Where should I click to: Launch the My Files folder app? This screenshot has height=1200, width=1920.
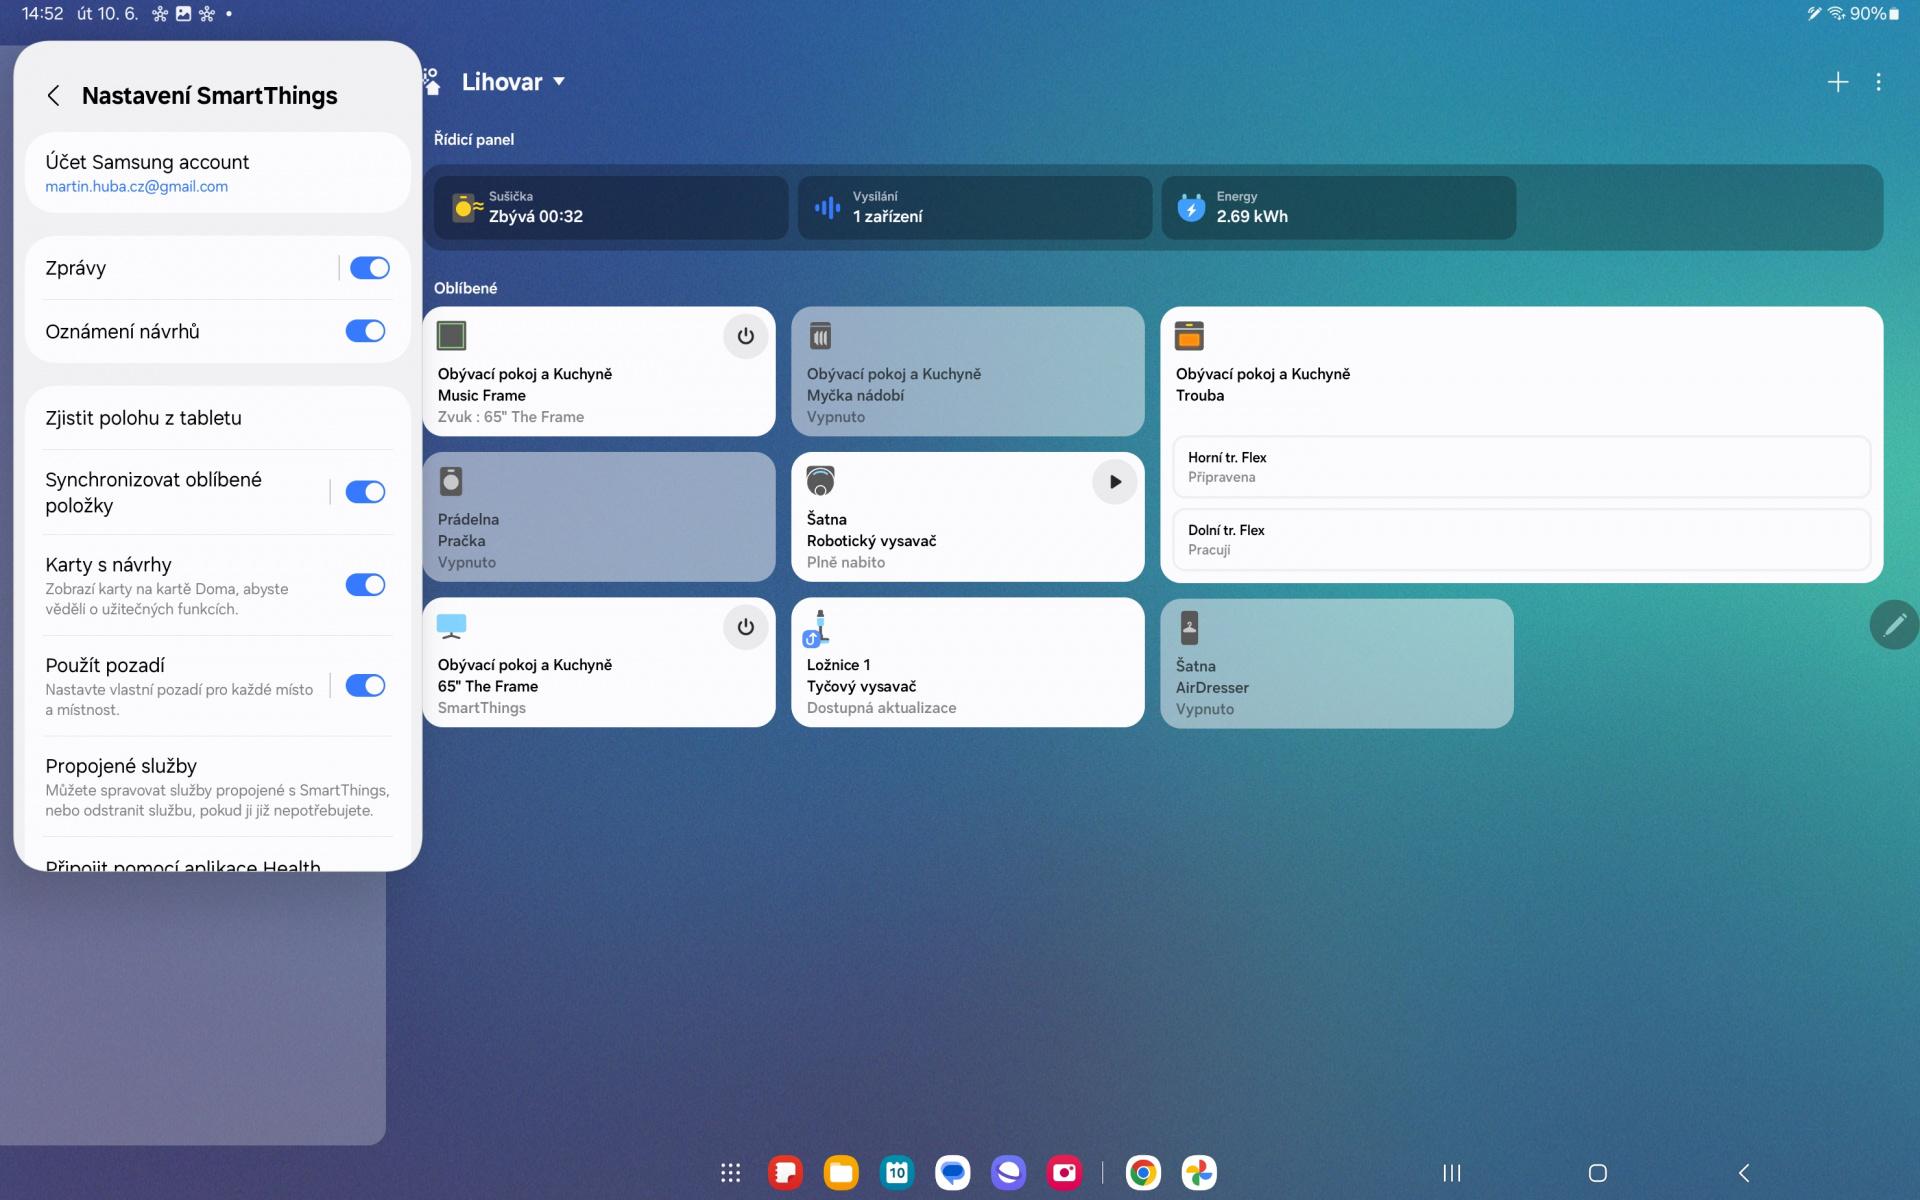pyautogui.click(x=841, y=1172)
